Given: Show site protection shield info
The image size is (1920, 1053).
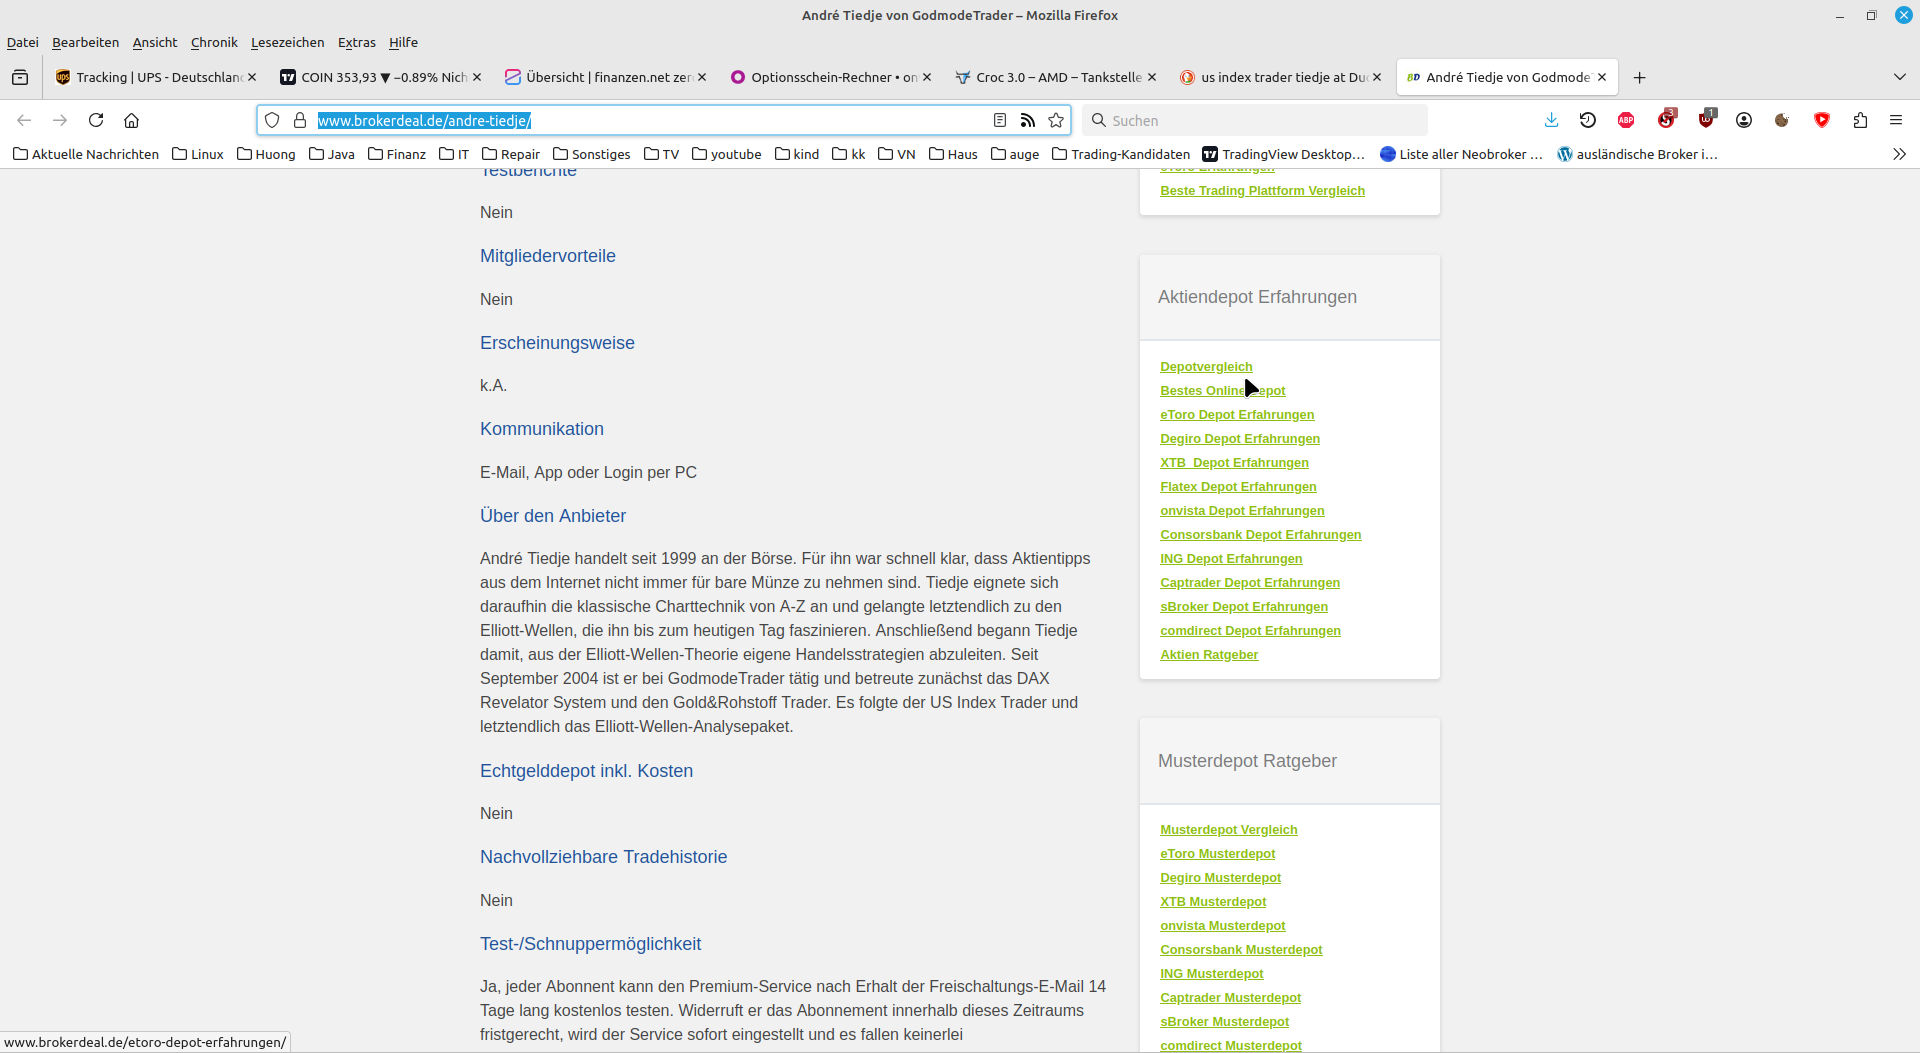Looking at the screenshot, I should pos(272,120).
